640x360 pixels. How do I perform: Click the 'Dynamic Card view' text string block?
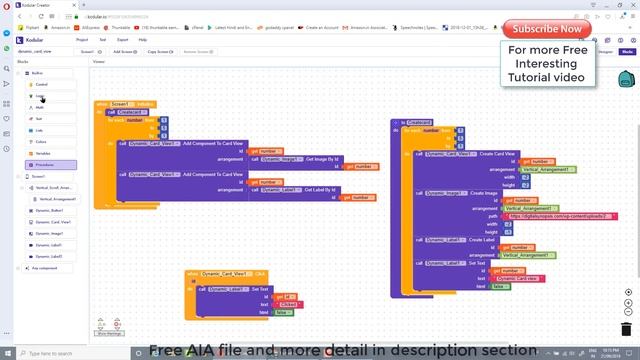(x=517, y=279)
